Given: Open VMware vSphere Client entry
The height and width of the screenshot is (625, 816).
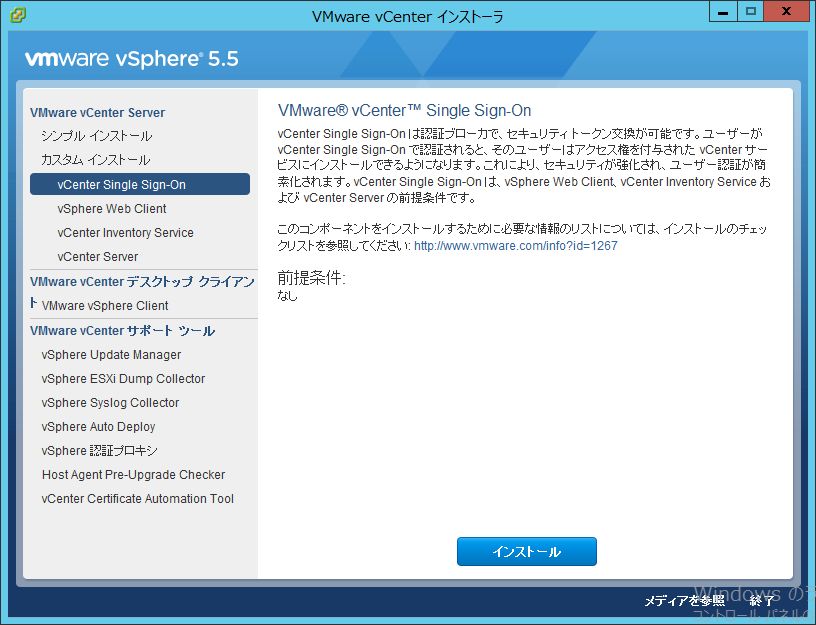Looking at the screenshot, I should 105,305.
